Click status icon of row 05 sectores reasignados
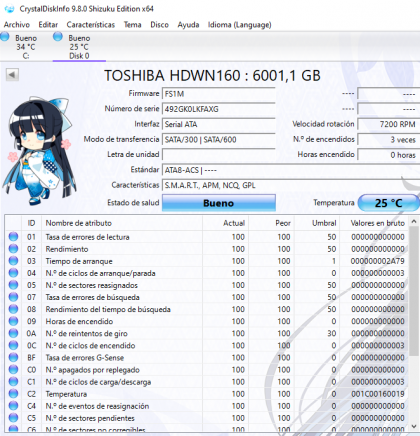The image size is (420, 436). (13, 285)
